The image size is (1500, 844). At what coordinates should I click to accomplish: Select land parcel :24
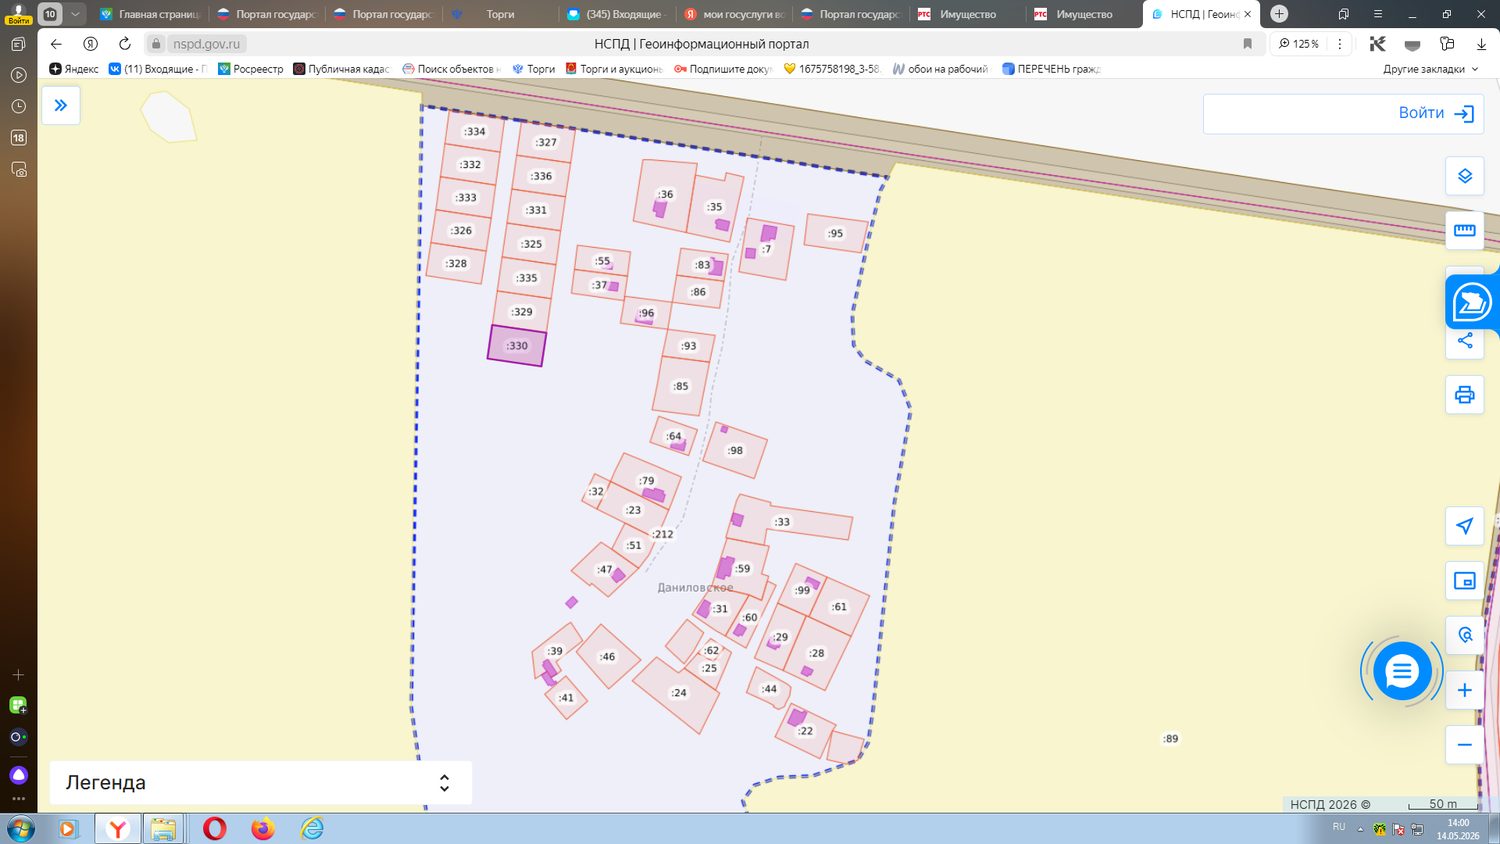point(678,693)
